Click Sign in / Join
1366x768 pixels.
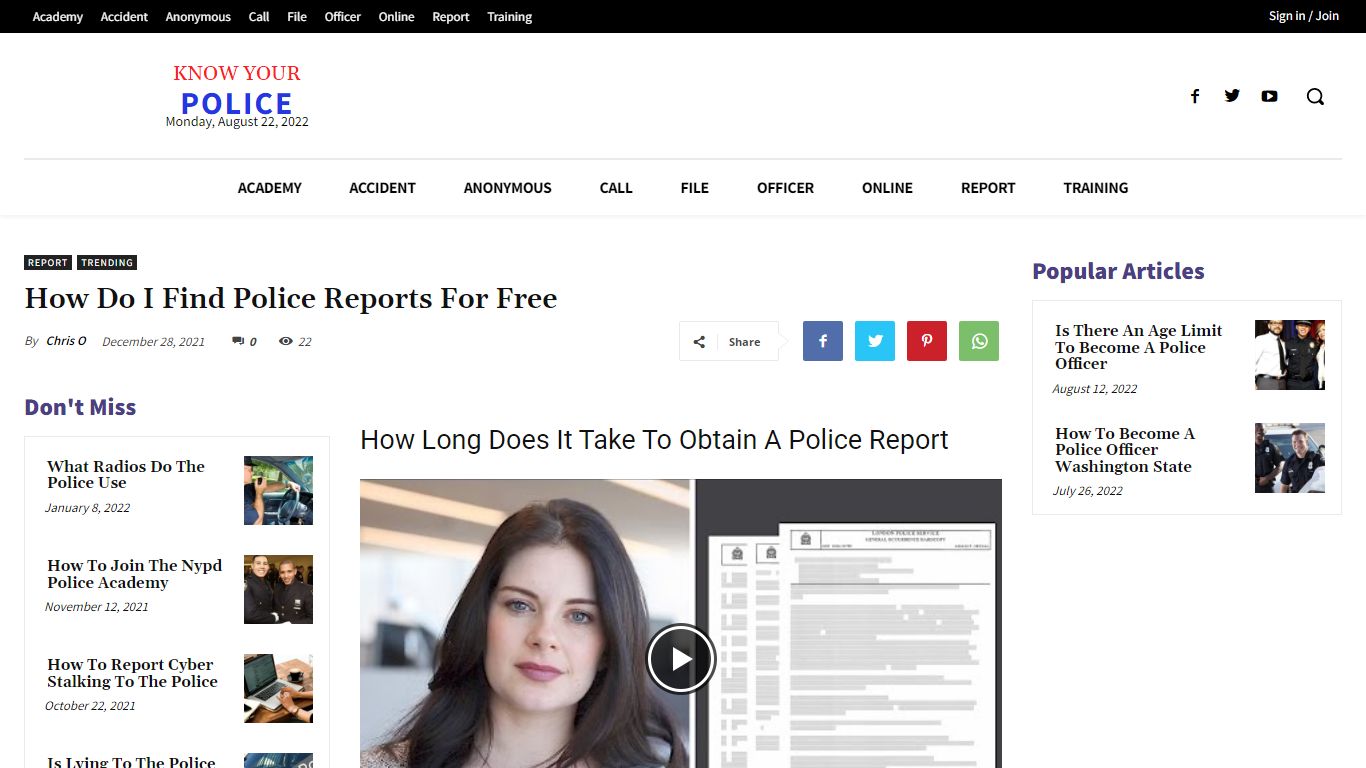1304,15
